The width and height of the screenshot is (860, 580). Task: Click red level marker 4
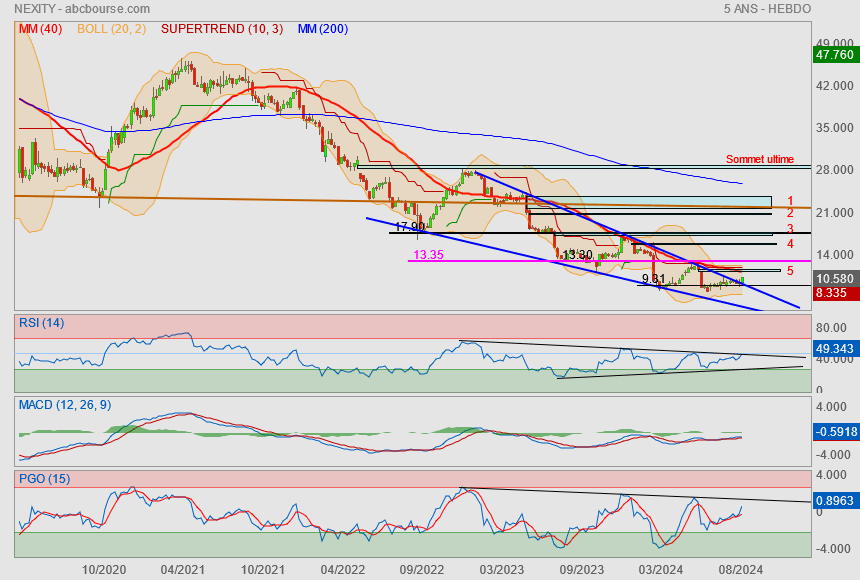790,244
